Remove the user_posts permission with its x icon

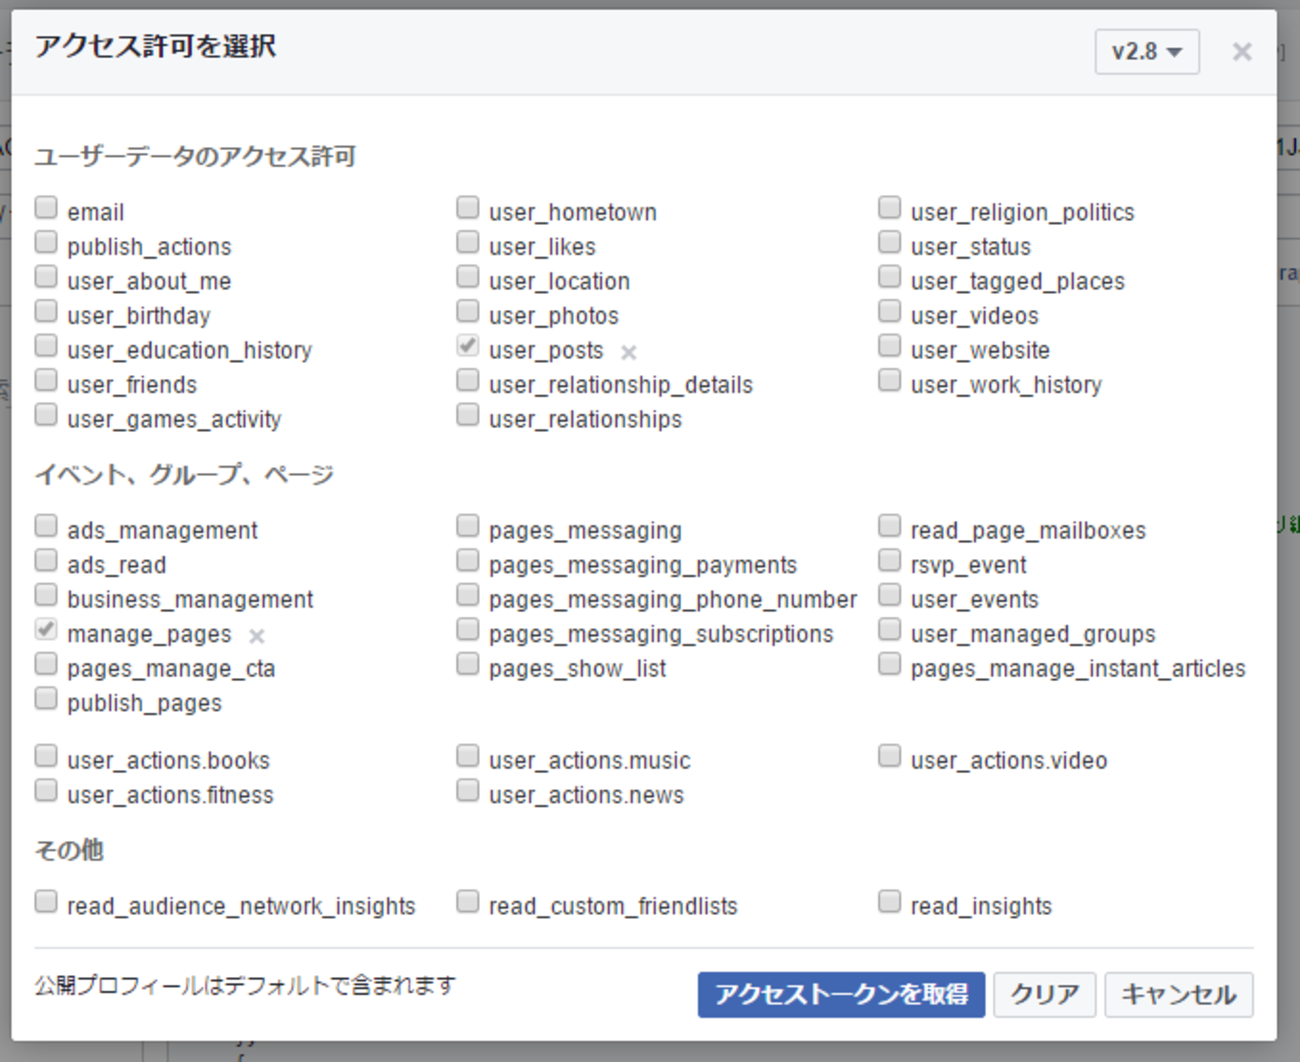tap(629, 352)
